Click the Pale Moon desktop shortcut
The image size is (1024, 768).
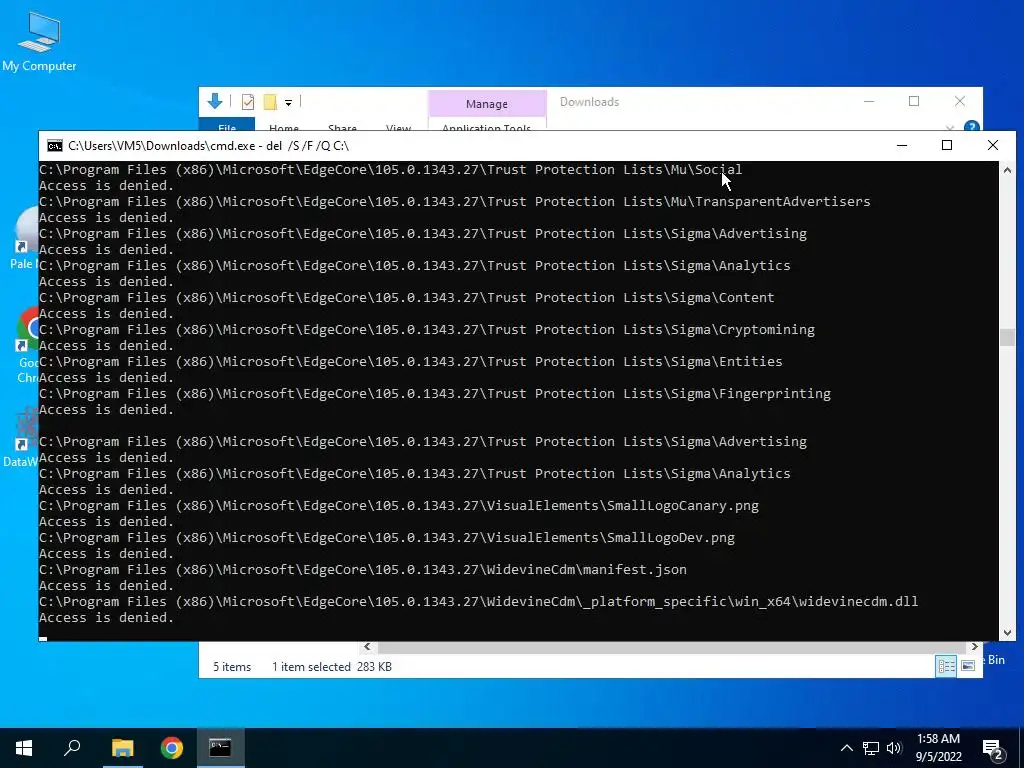click(25, 238)
